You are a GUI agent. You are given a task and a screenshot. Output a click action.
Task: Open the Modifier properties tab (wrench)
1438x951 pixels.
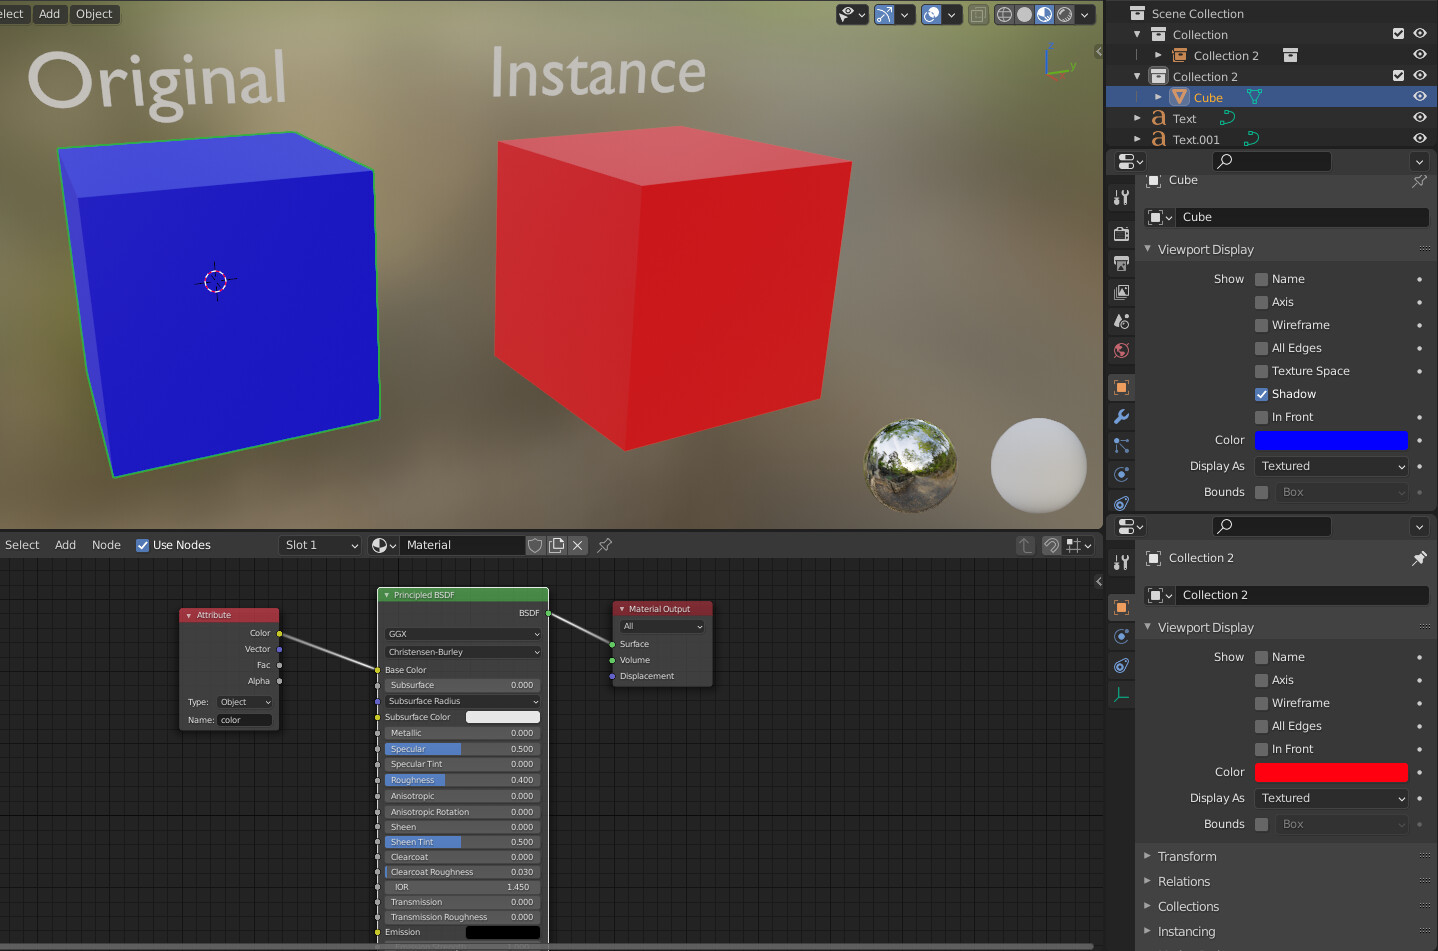coord(1121,417)
